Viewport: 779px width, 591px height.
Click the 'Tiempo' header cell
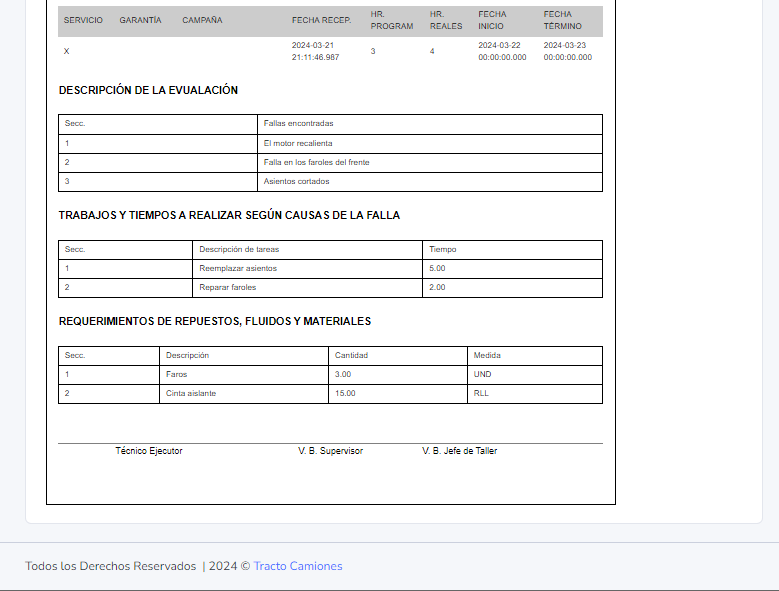point(512,250)
